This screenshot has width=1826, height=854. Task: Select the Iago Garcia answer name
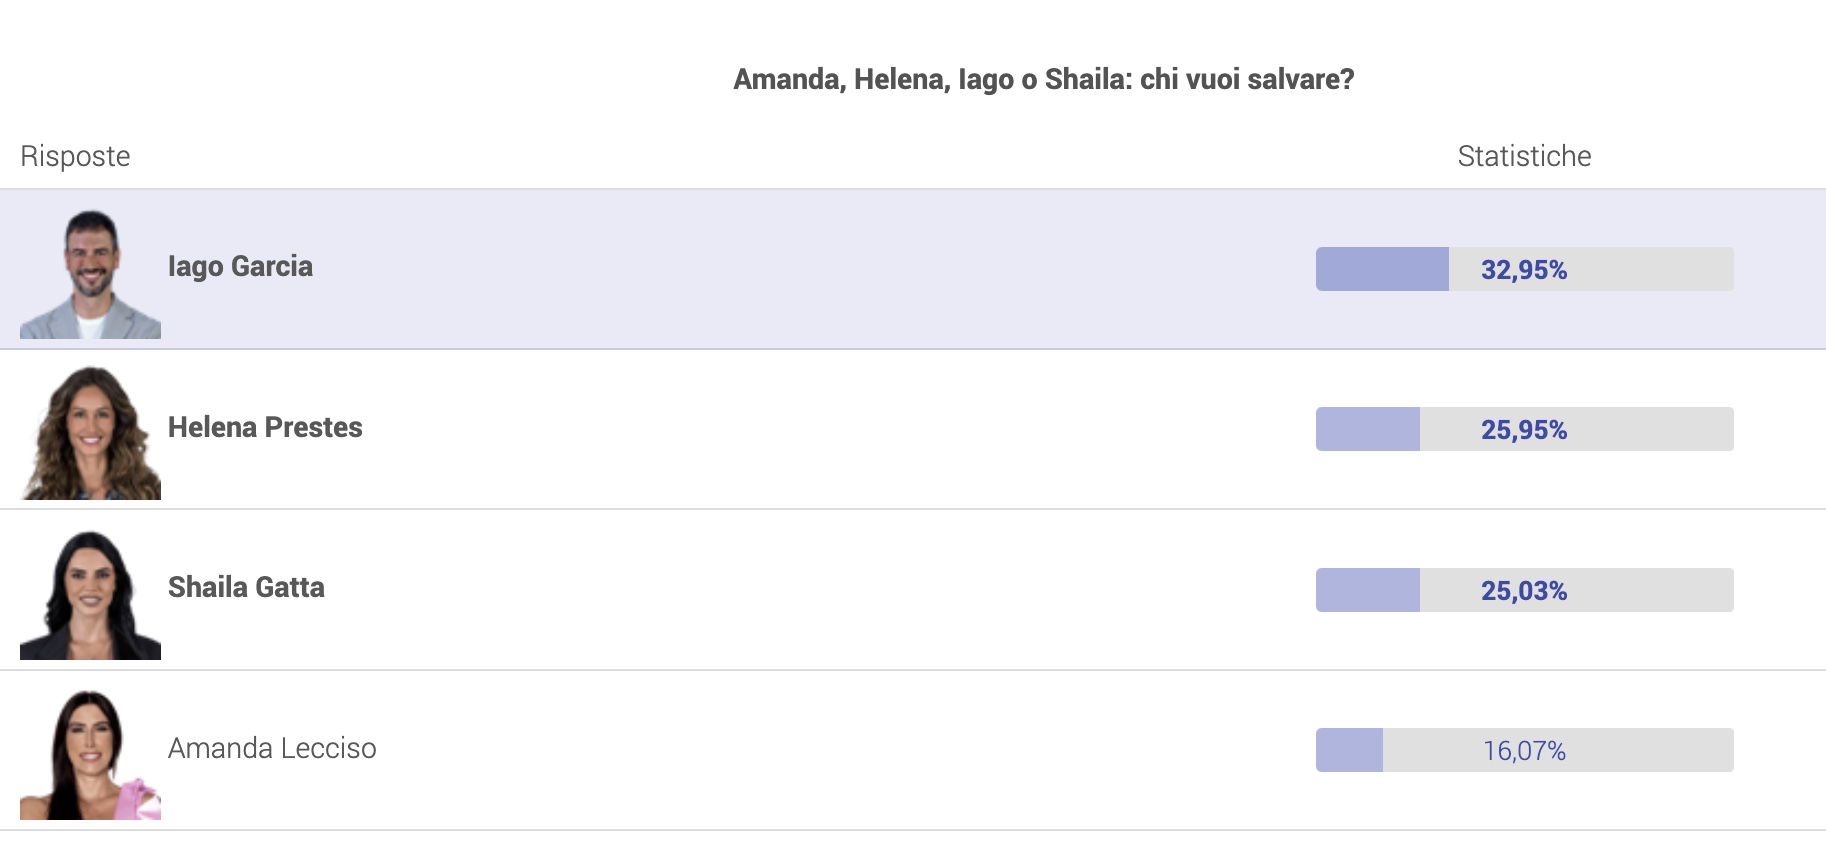(240, 266)
